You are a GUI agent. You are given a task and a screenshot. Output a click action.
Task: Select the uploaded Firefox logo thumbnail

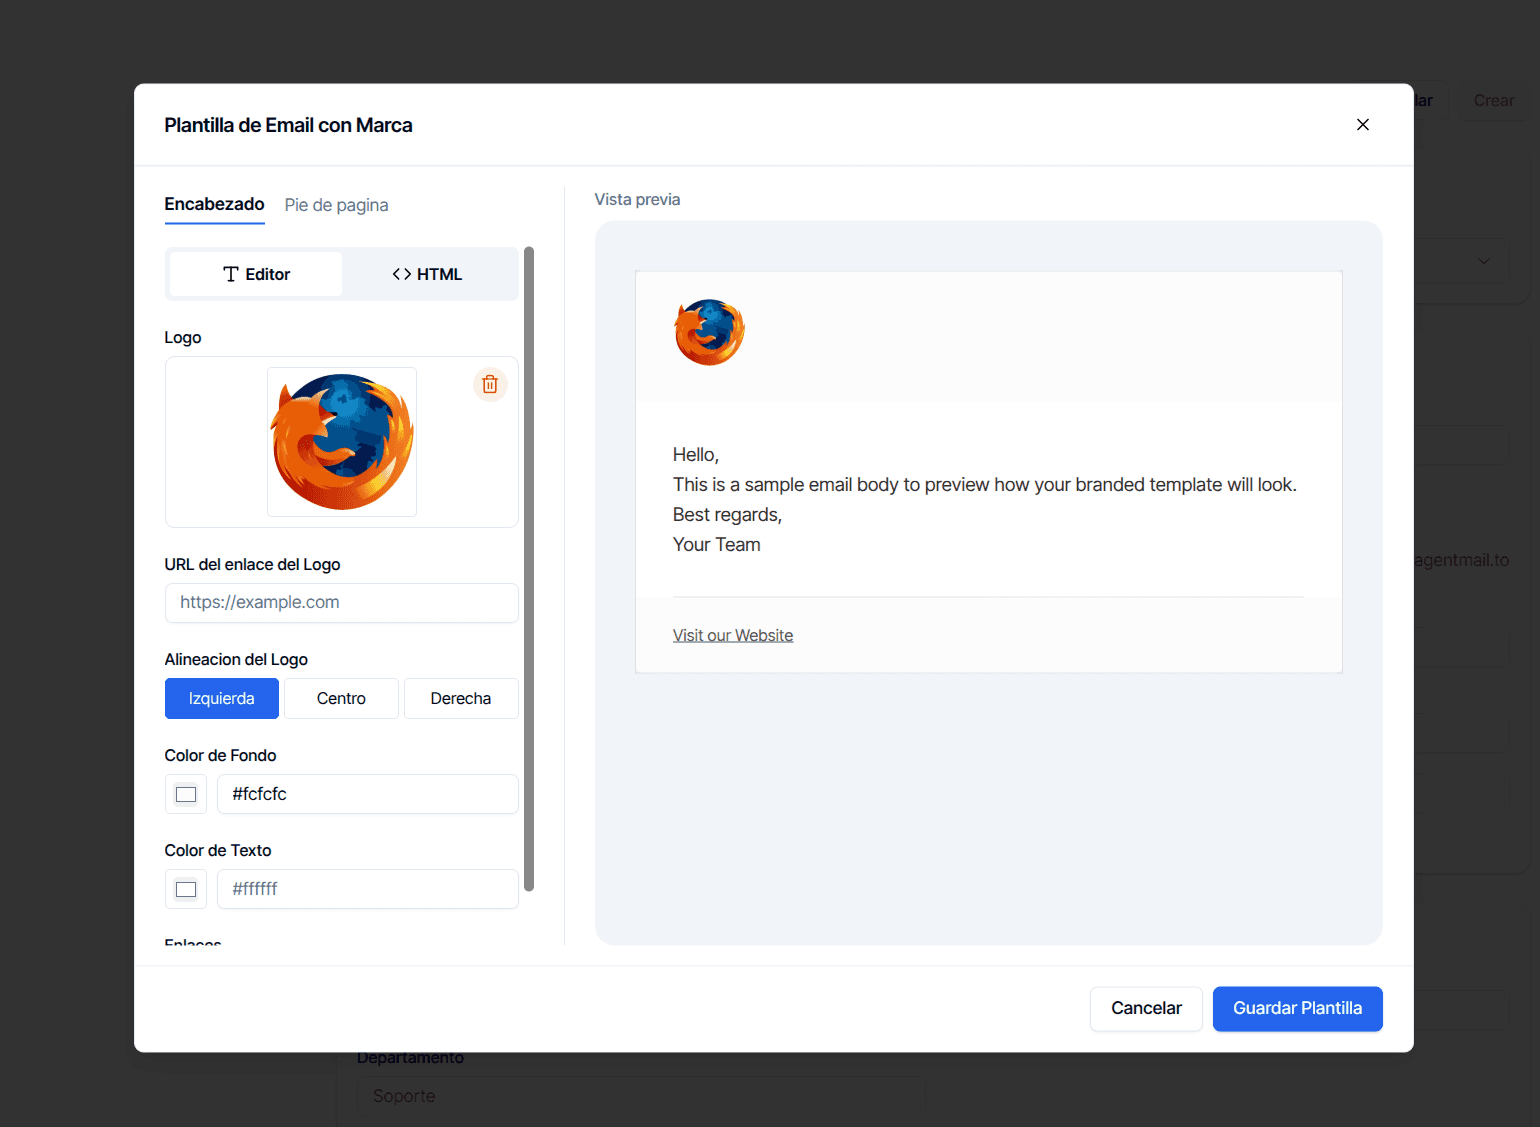tap(342, 441)
